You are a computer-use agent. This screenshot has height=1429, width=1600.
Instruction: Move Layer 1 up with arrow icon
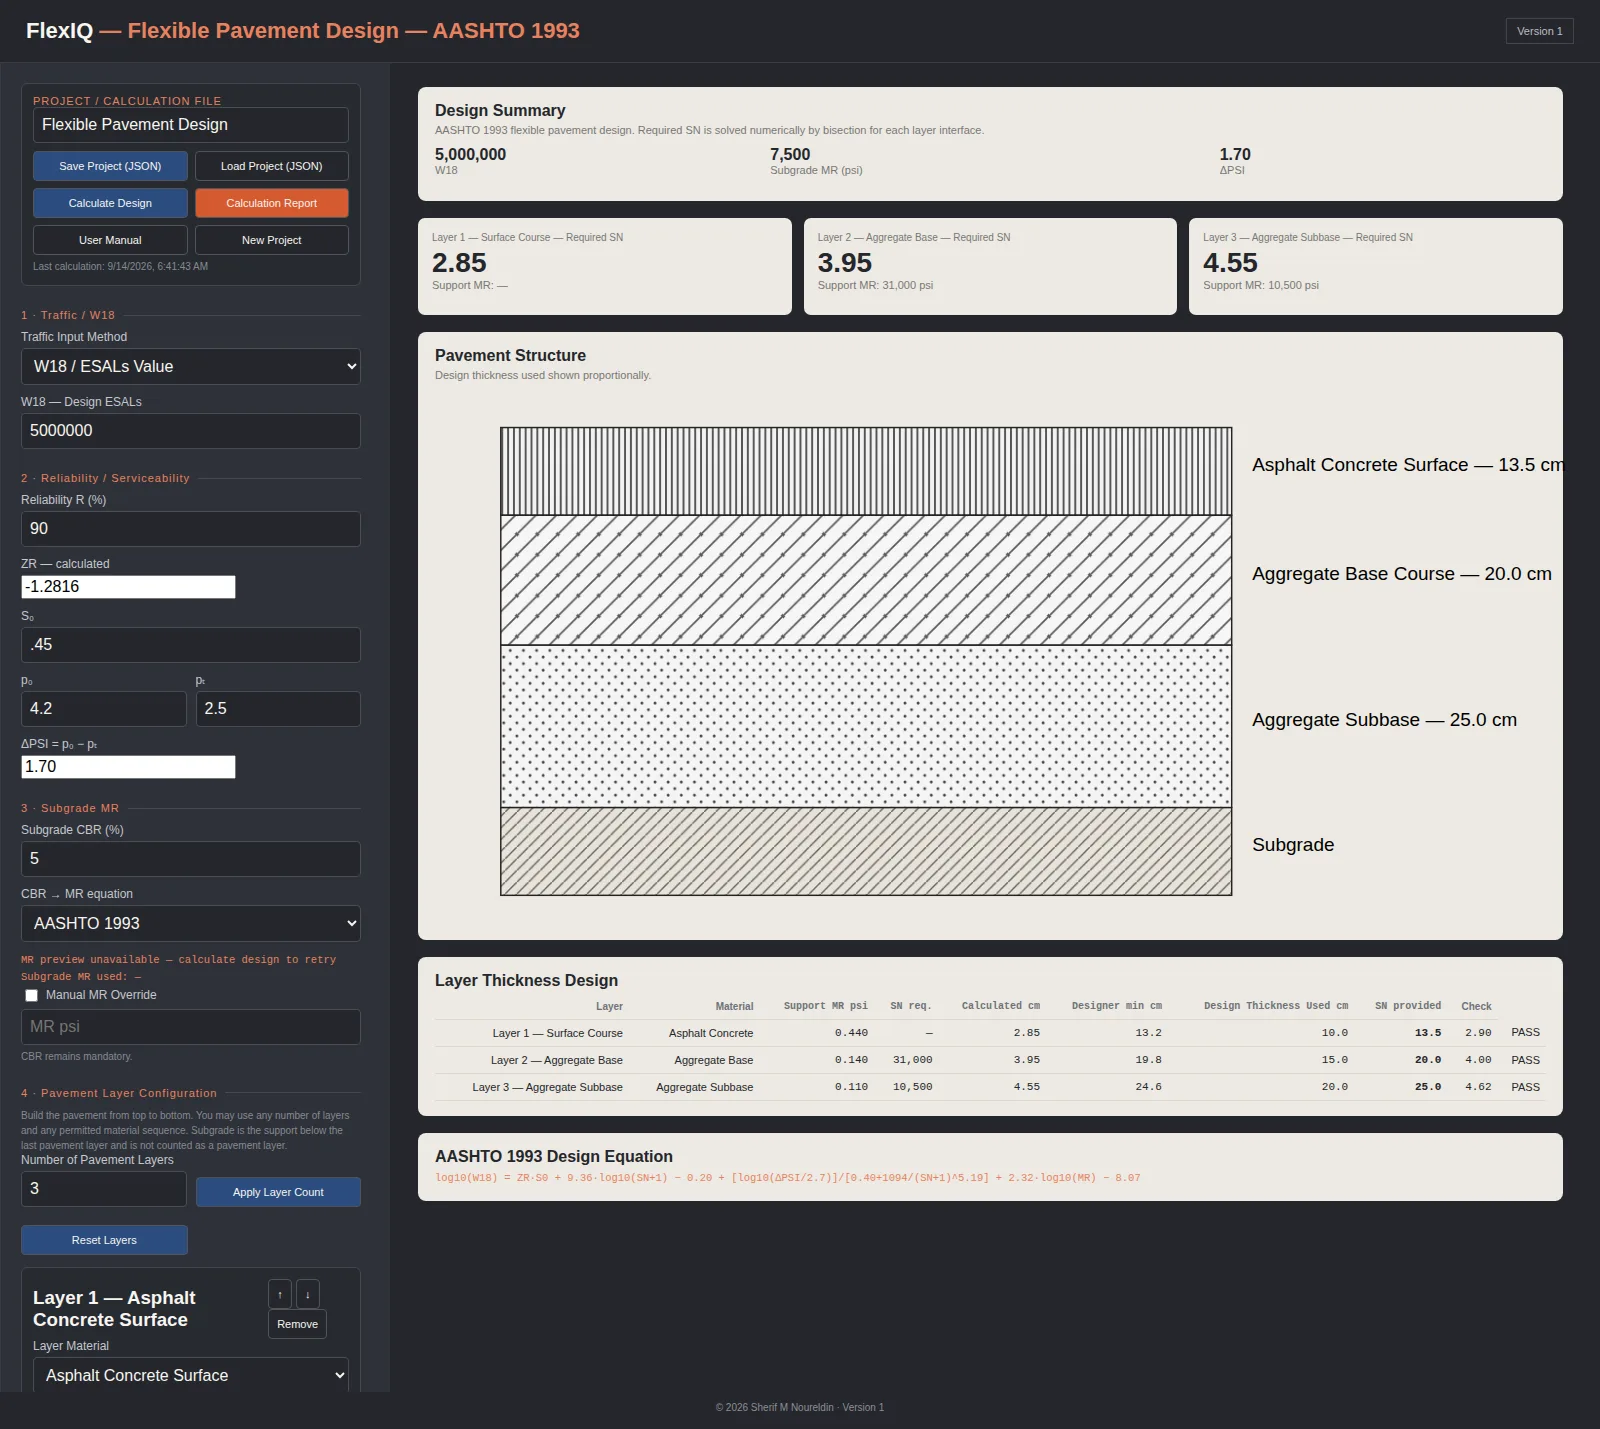click(280, 1294)
